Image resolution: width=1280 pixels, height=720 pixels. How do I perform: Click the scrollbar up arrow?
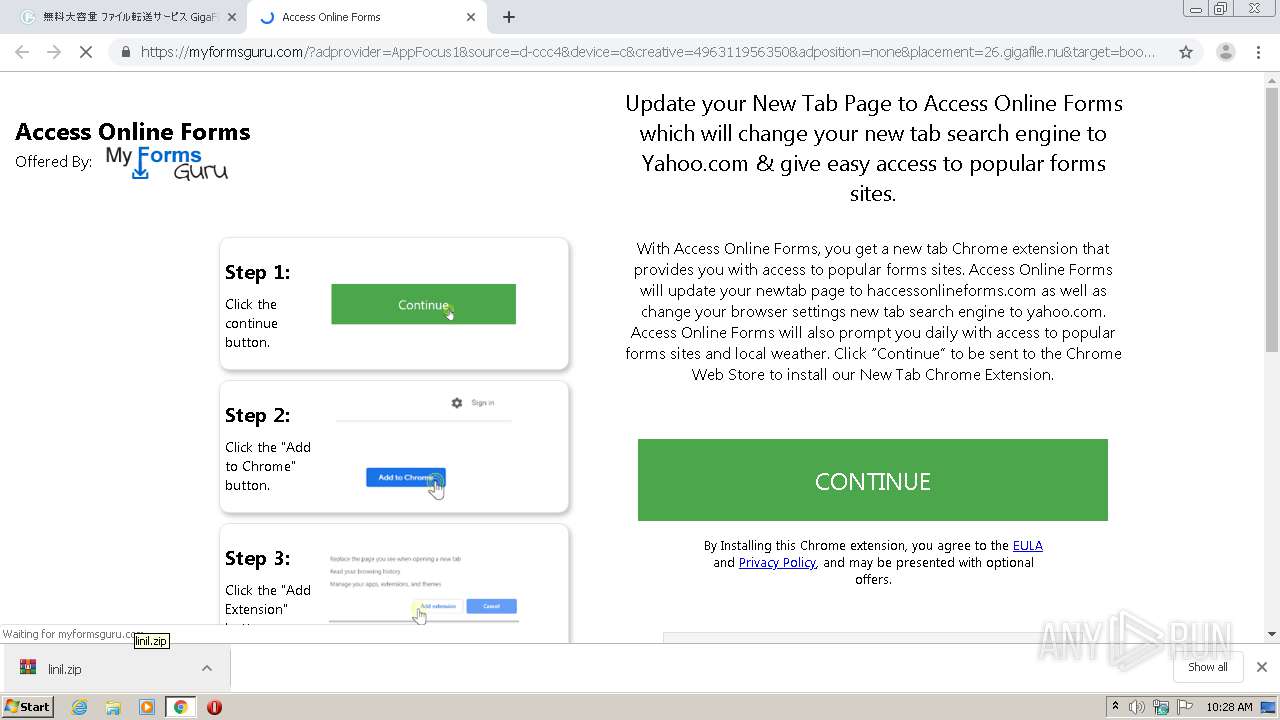click(x=1272, y=81)
